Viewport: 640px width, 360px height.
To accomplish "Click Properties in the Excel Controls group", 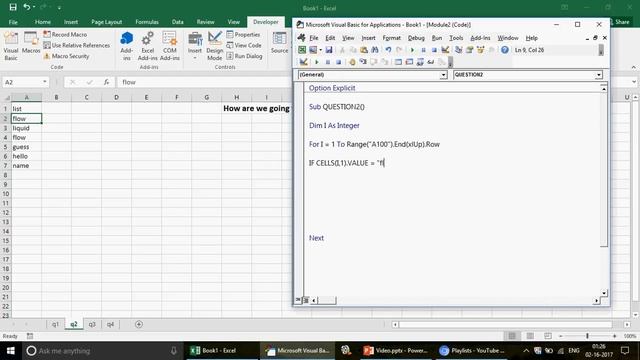I will (x=243, y=35).
